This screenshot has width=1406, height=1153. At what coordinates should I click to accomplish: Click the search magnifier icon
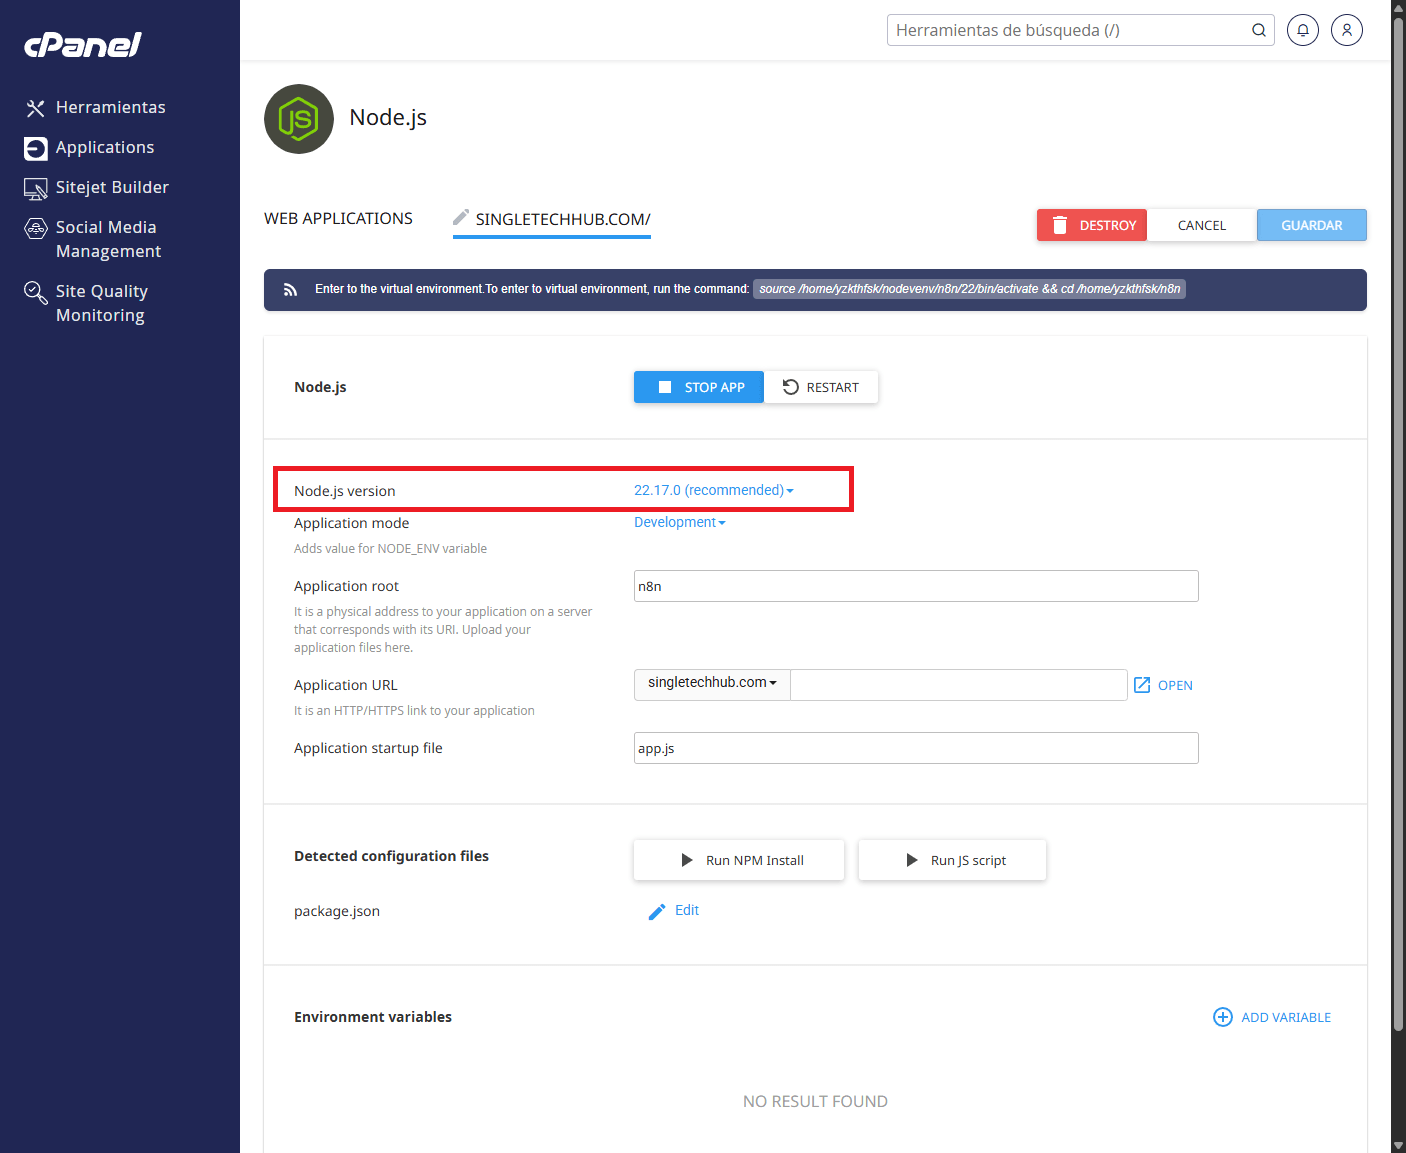pyautogui.click(x=1259, y=30)
